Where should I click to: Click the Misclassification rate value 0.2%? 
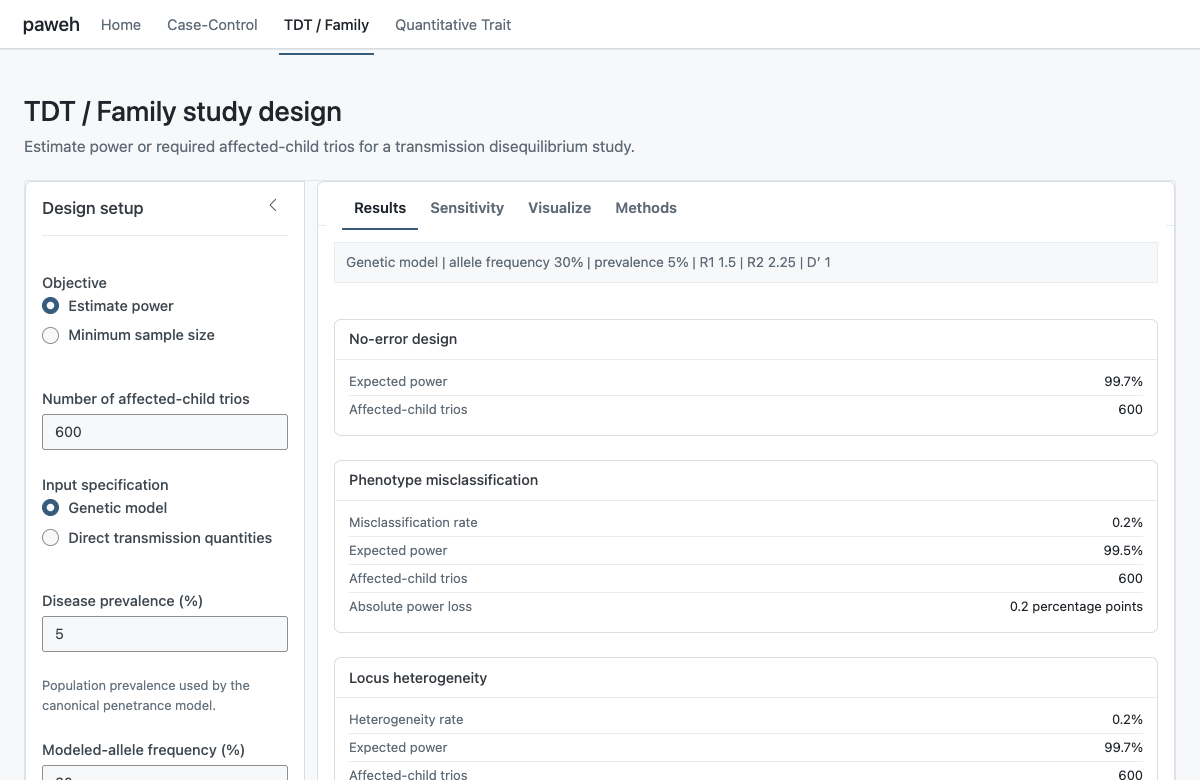[x=1126, y=522]
